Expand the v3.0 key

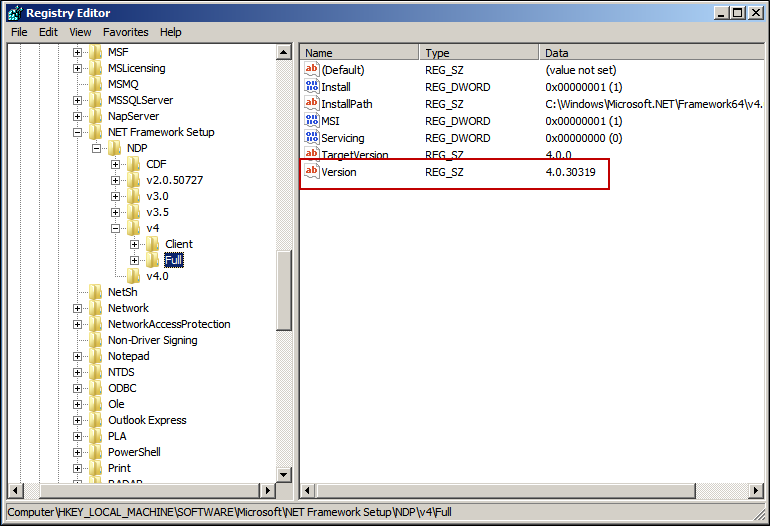coord(115,196)
